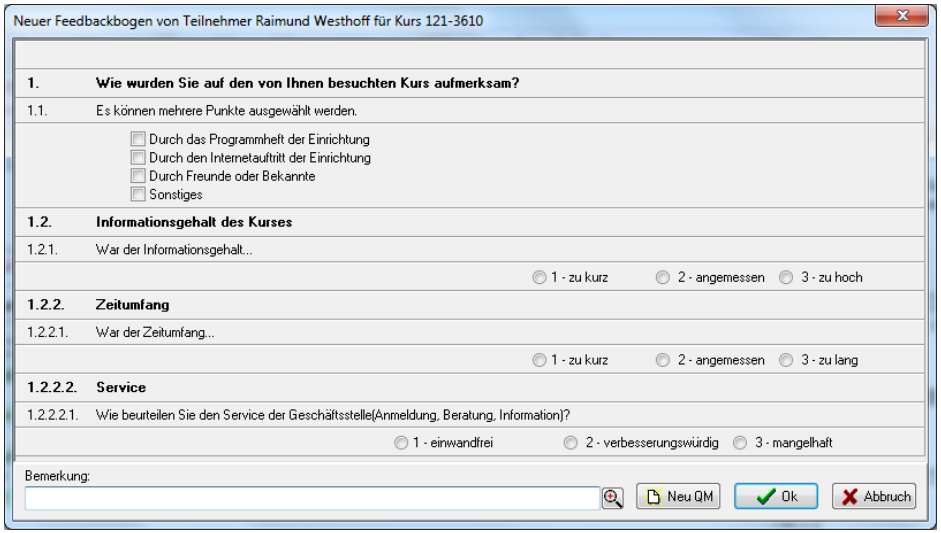941x533 pixels.
Task: Check 'Durch den Internetauftritt der Einrichtung'
Action: point(138,158)
